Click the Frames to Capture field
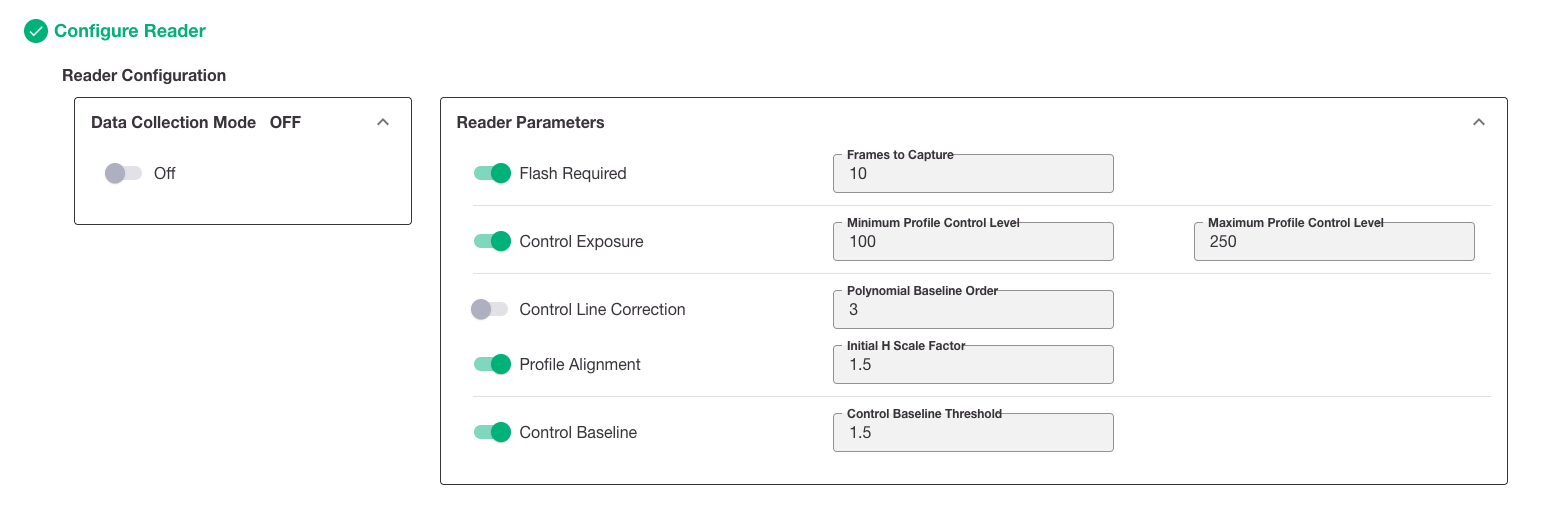 pos(973,173)
